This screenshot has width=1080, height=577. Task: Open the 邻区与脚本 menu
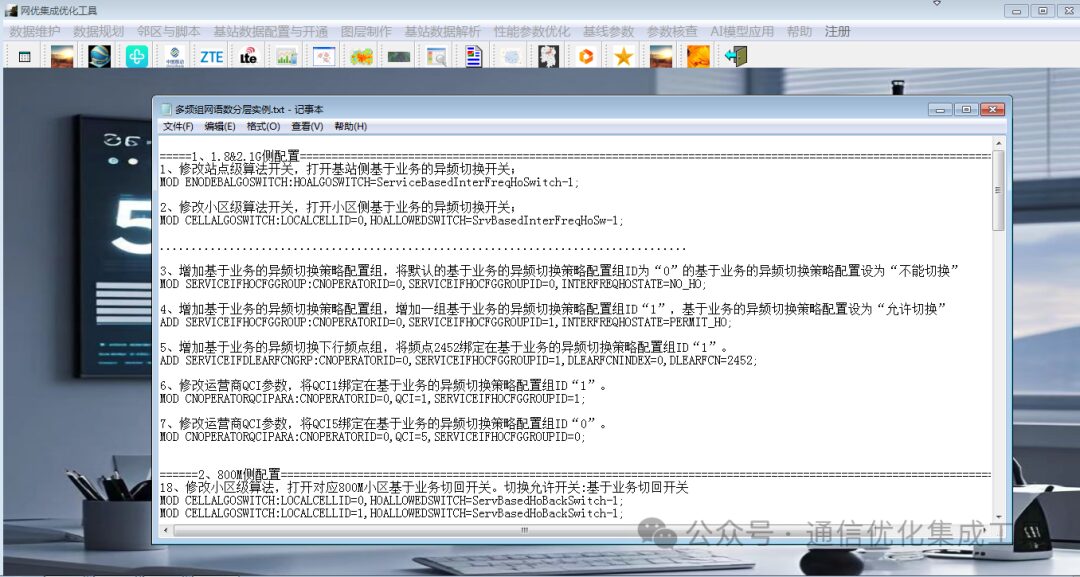tap(169, 32)
